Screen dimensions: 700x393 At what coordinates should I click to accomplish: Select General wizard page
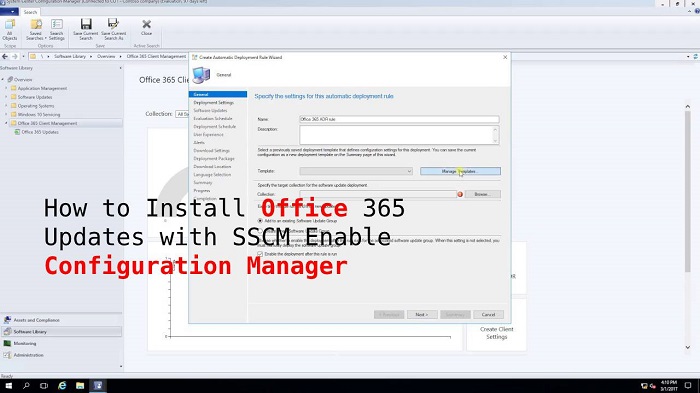click(217, 94)
